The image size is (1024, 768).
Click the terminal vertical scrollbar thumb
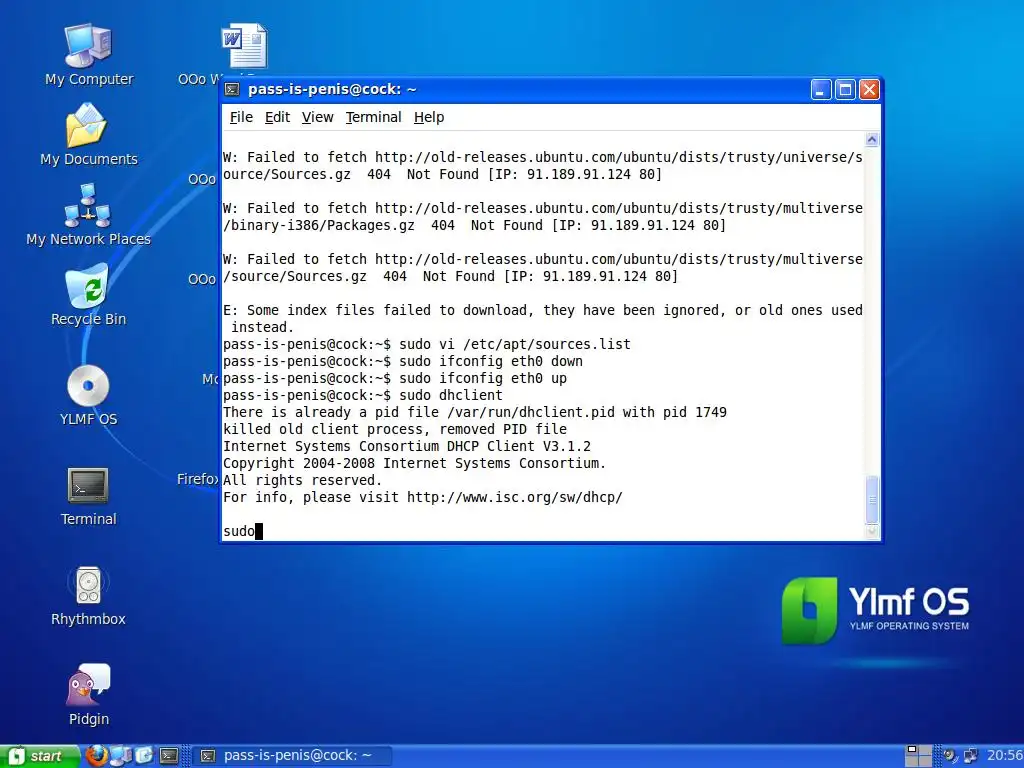click(872, 500)
